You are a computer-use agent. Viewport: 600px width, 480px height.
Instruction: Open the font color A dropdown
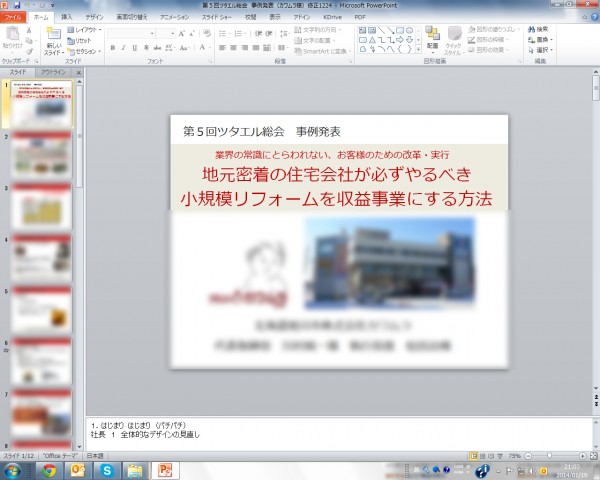(204, 48)
